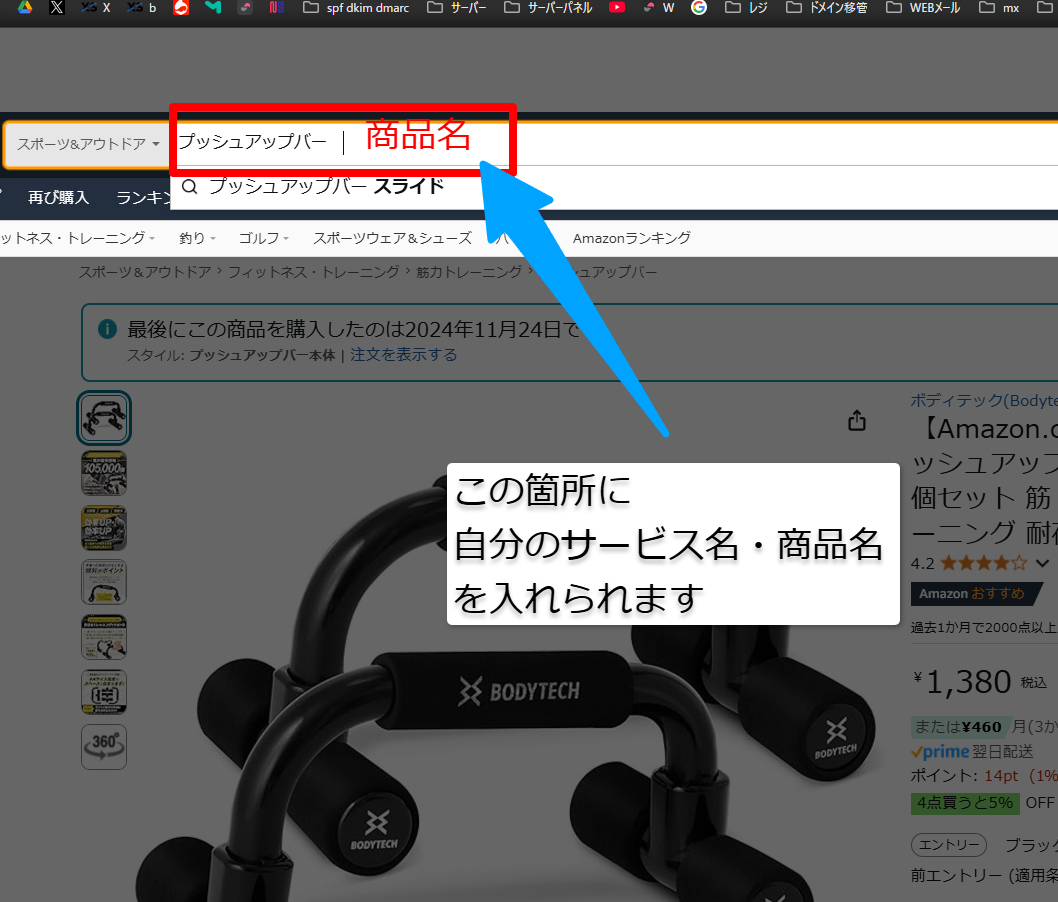Click the 'エントリー' button
This screenshot has width=1058, height=902.
[x=949, y=845]
